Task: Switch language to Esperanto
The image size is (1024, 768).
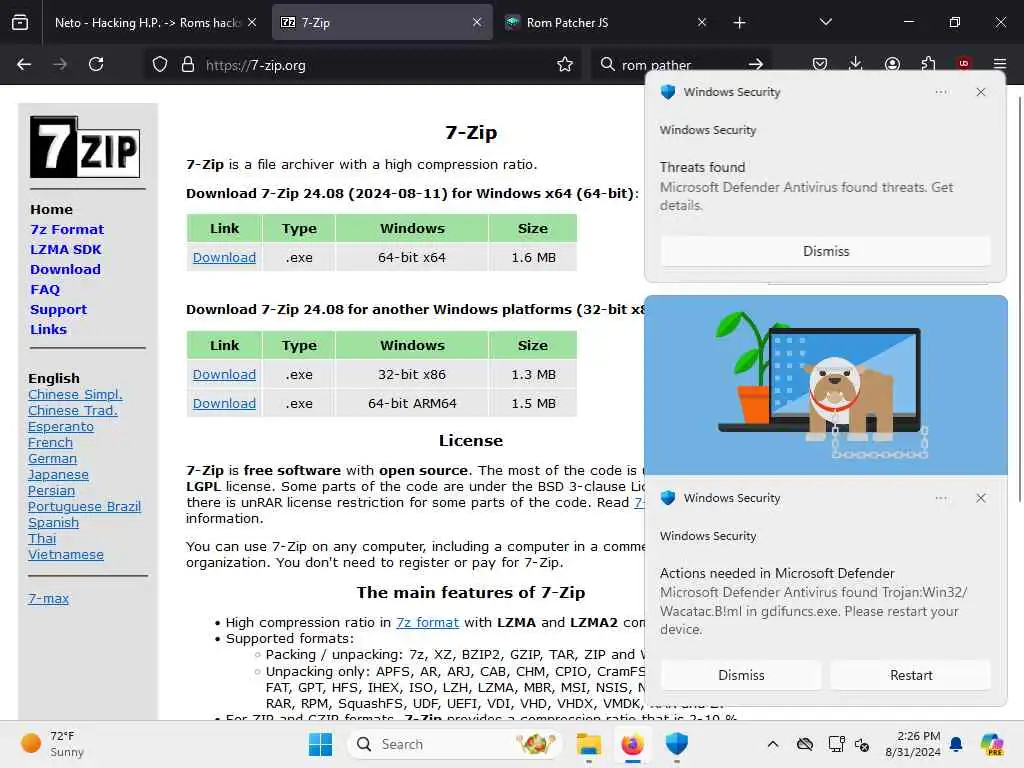Action: pyautogui.click(x=61, y=426)
